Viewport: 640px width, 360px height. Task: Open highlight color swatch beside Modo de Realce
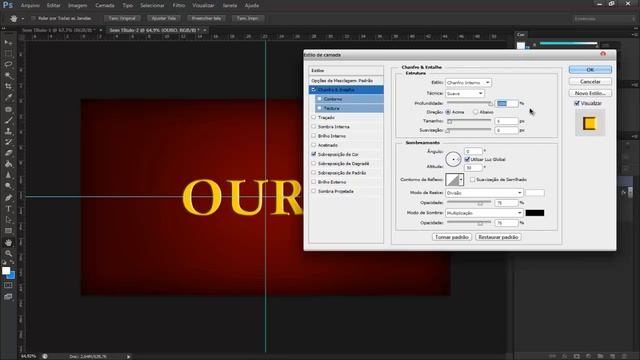point(535,193)
